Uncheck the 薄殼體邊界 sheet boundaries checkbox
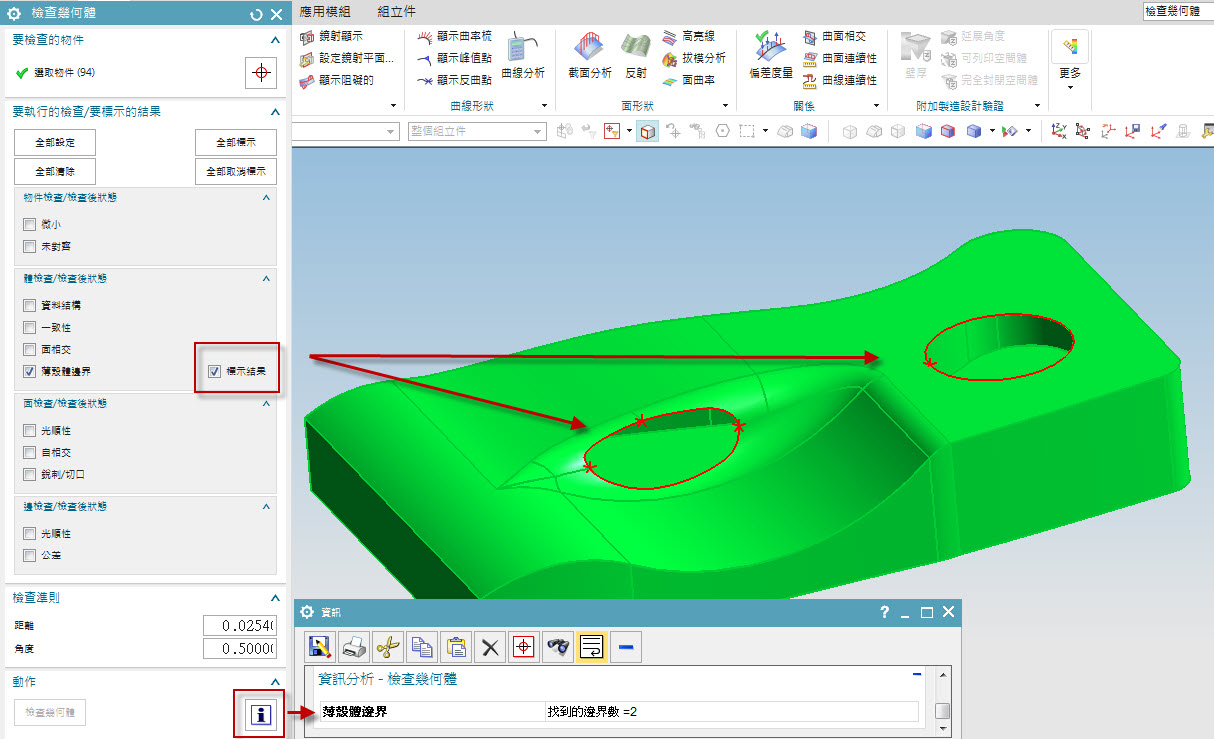The width and height of the screenshot is (1214, 739). tap(29, 371)
